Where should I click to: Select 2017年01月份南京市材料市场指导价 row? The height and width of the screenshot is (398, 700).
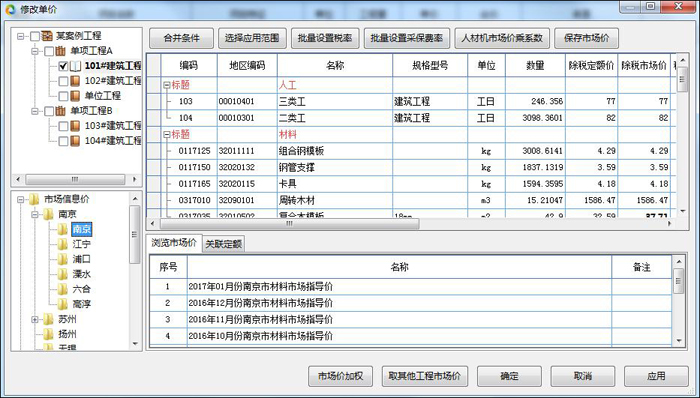410,287
